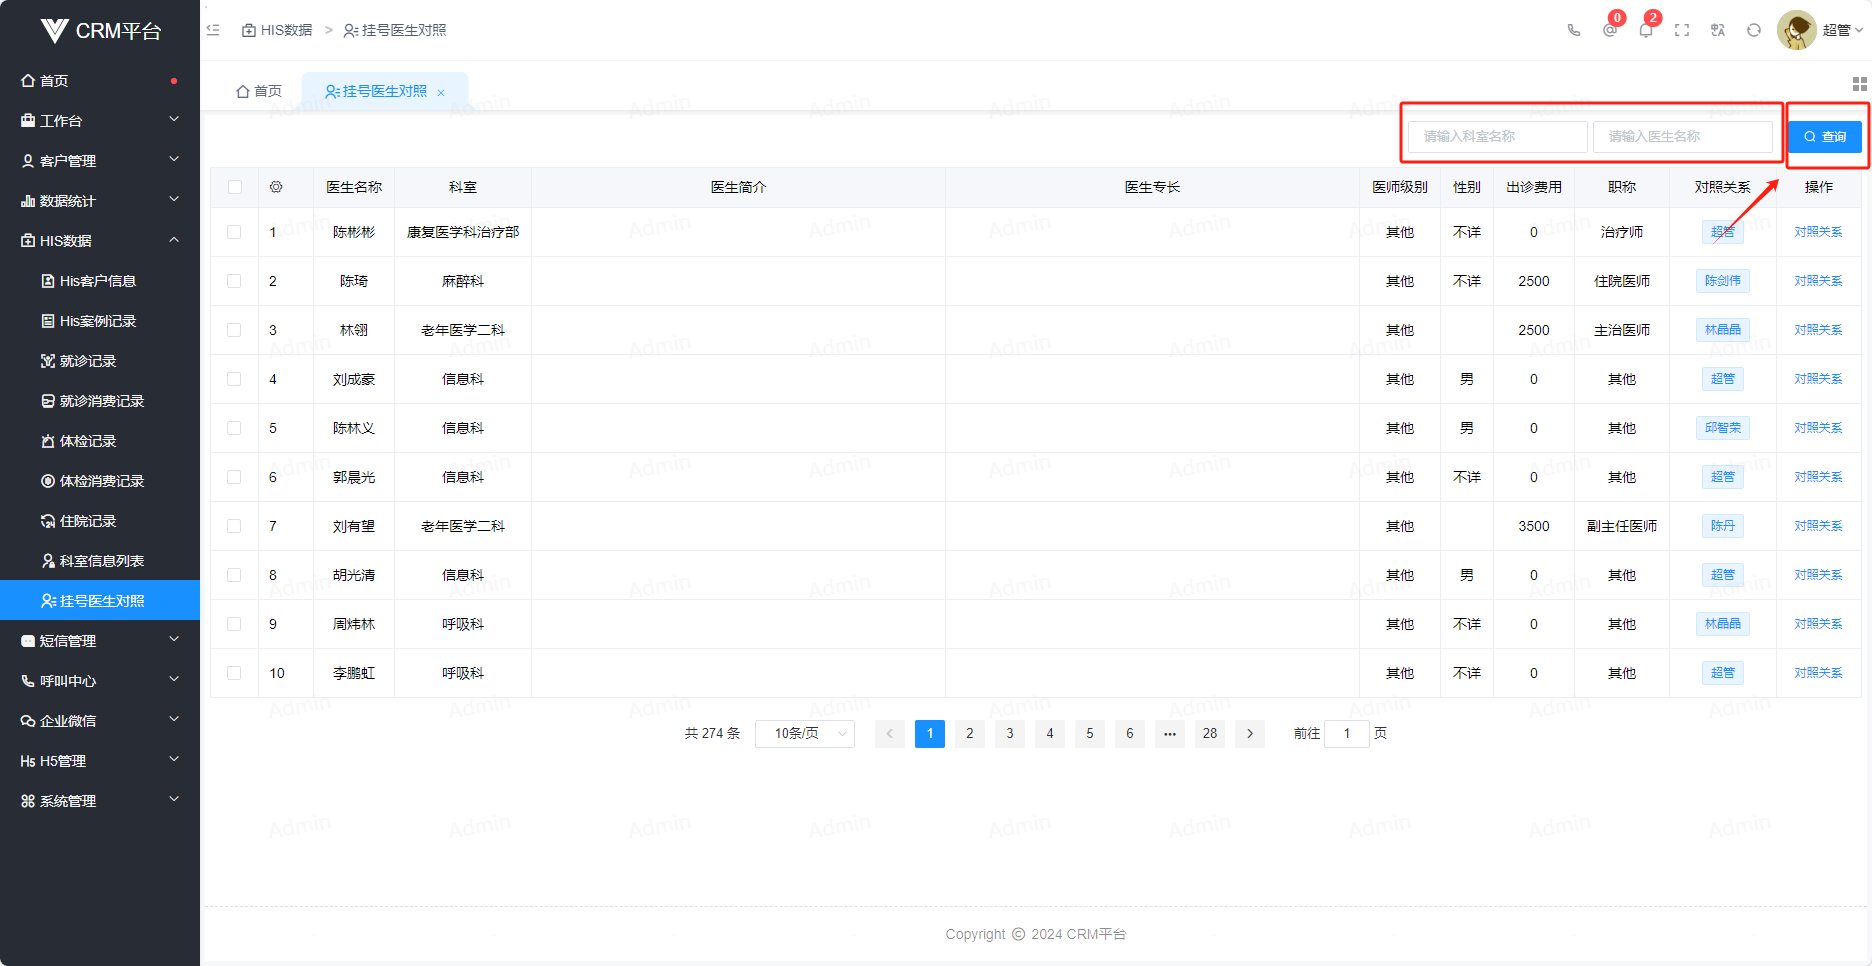The height and width of the screenshot is (966, 1872).
Task: Check the row for 刘有望
Action: click(234, 526)
